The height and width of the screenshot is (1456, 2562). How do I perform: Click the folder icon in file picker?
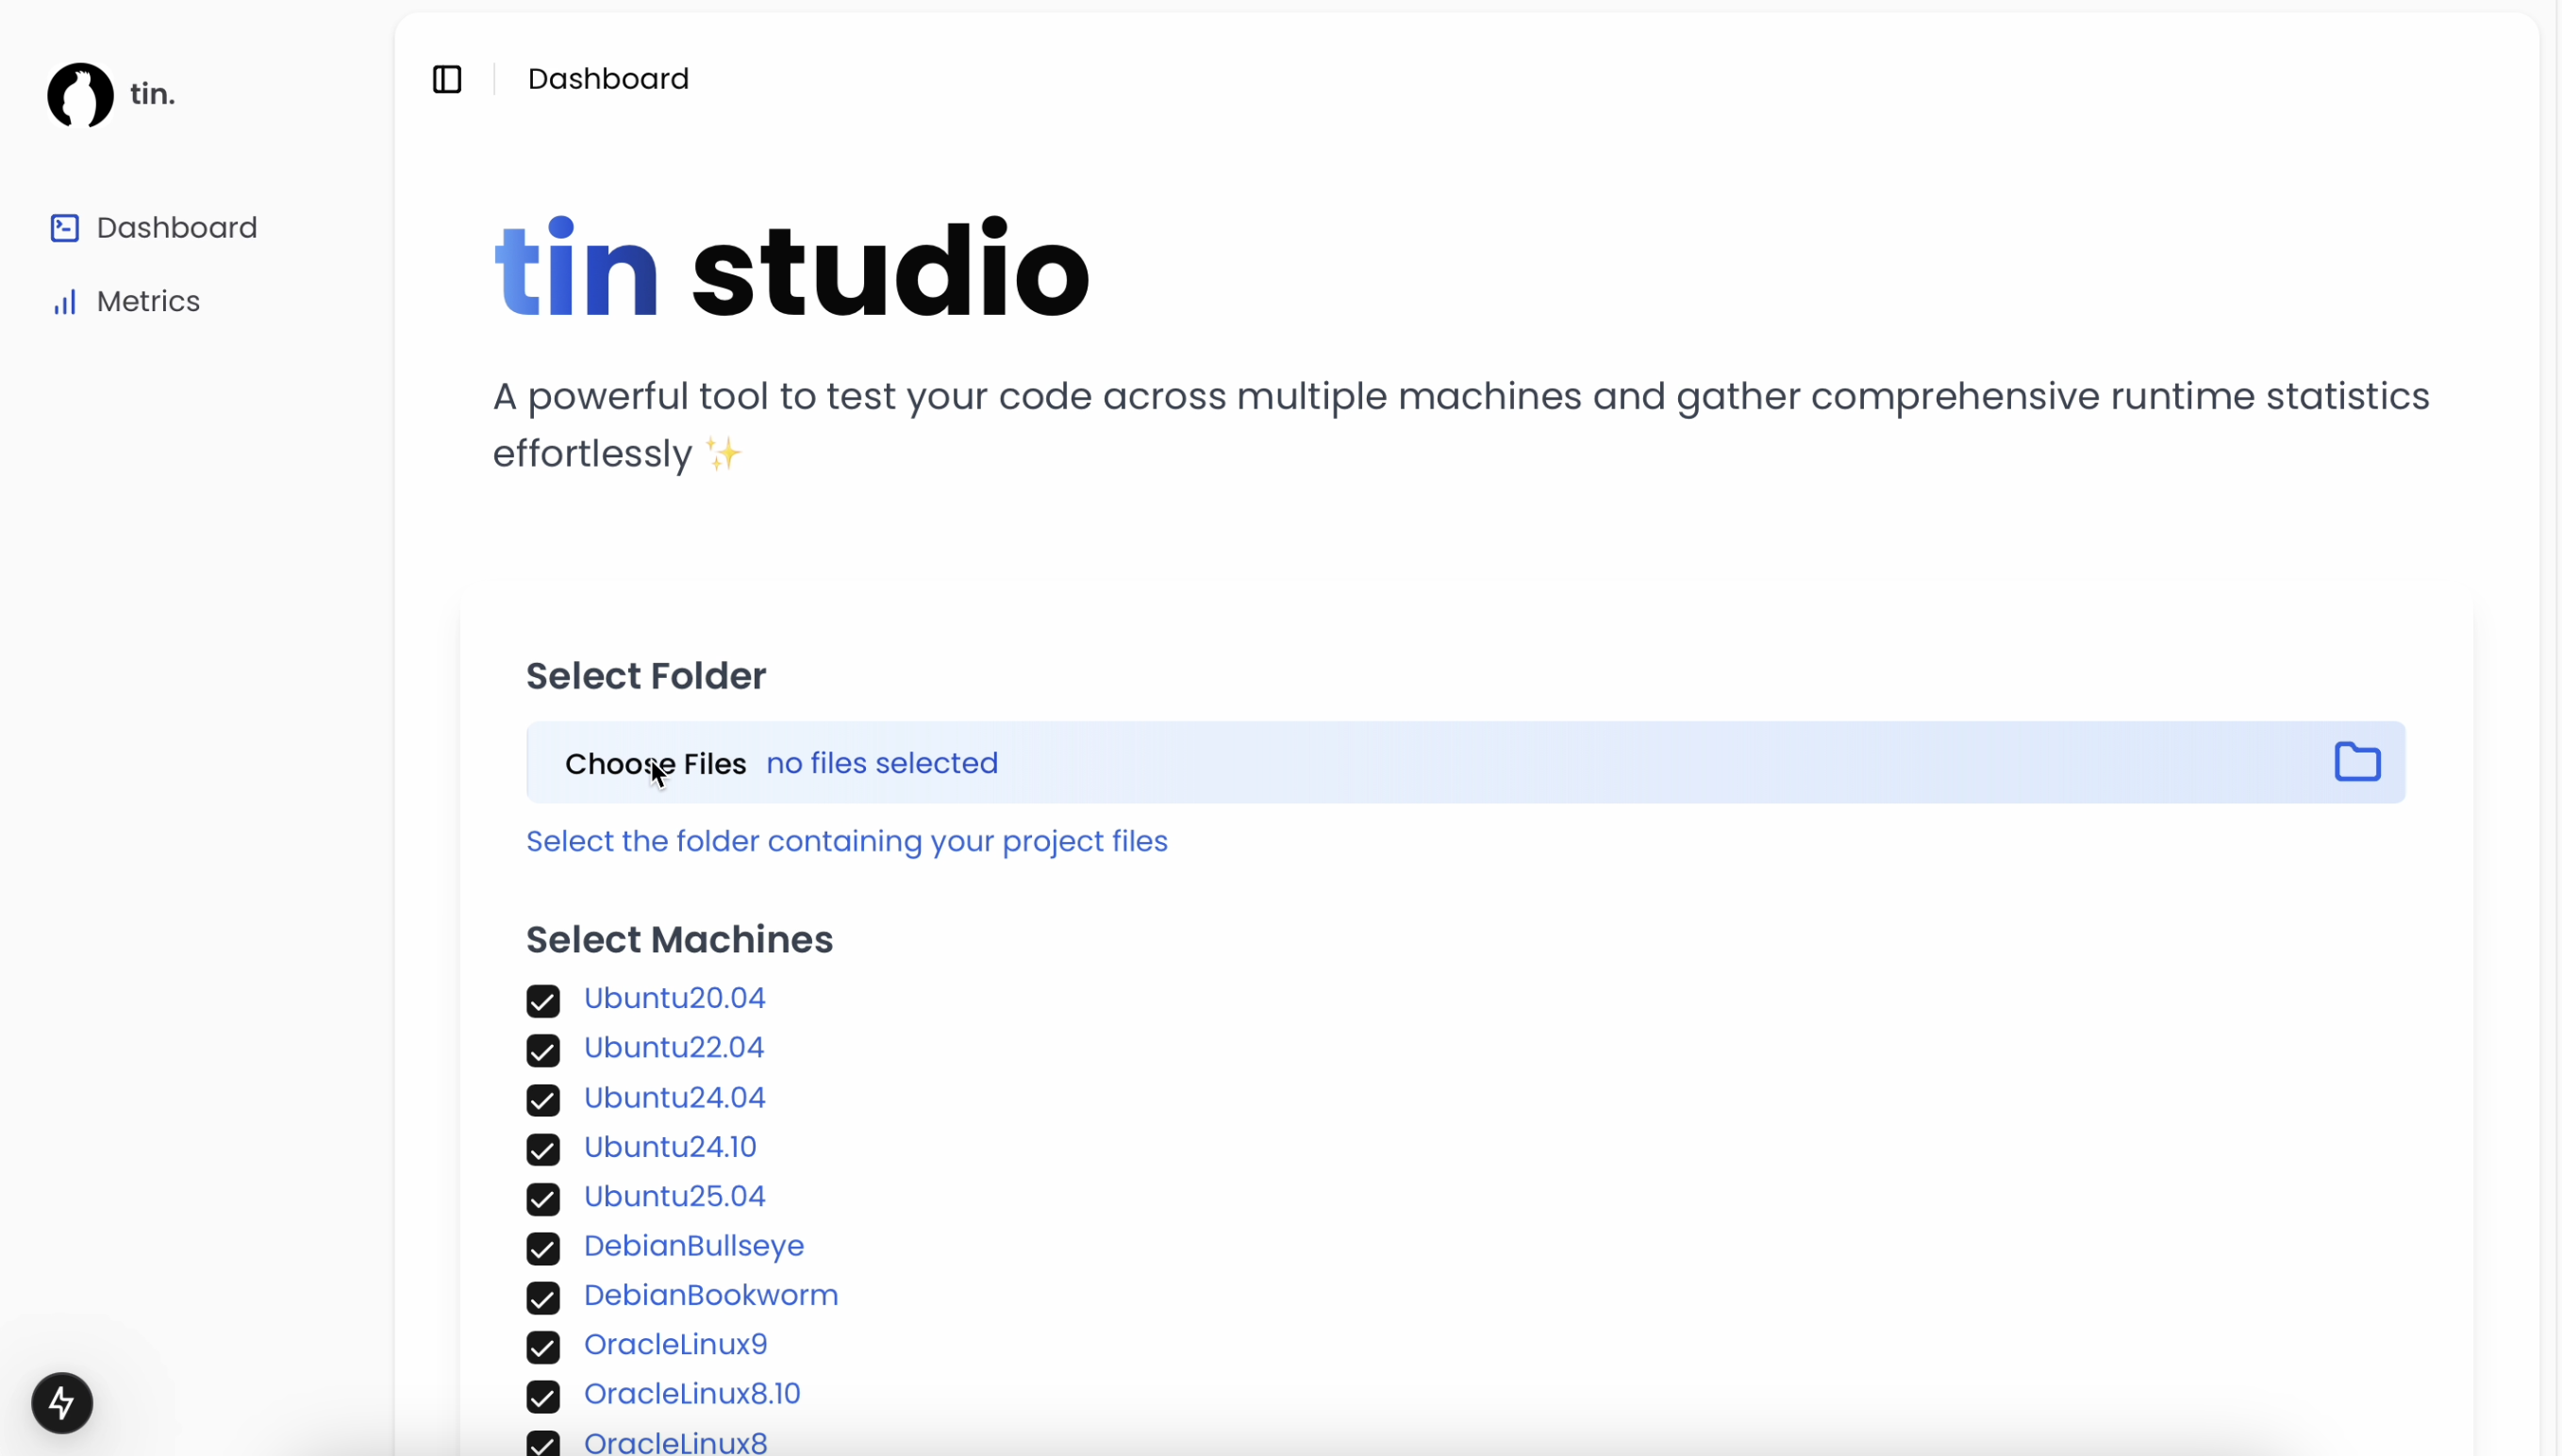pyautogui.click(x=2356, y=762)
